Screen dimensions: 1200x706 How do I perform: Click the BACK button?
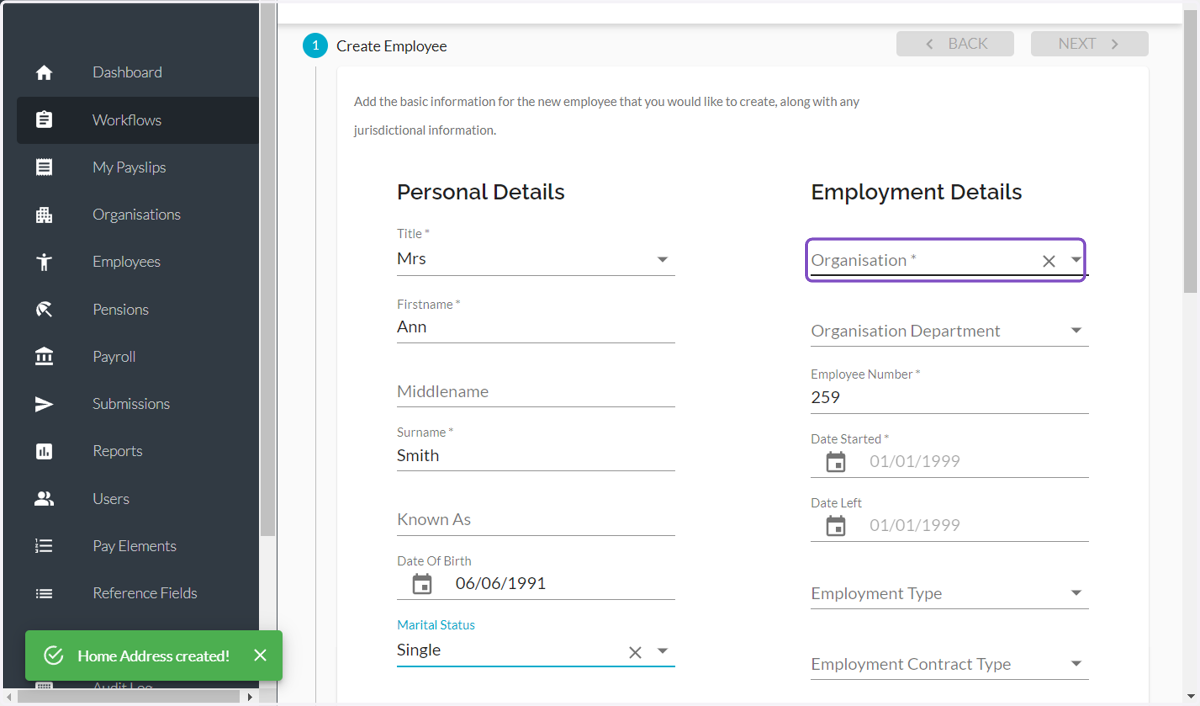coord(955,44)
